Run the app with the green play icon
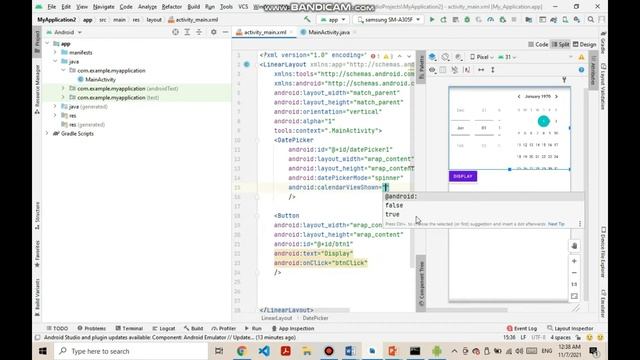 [432, 20]
